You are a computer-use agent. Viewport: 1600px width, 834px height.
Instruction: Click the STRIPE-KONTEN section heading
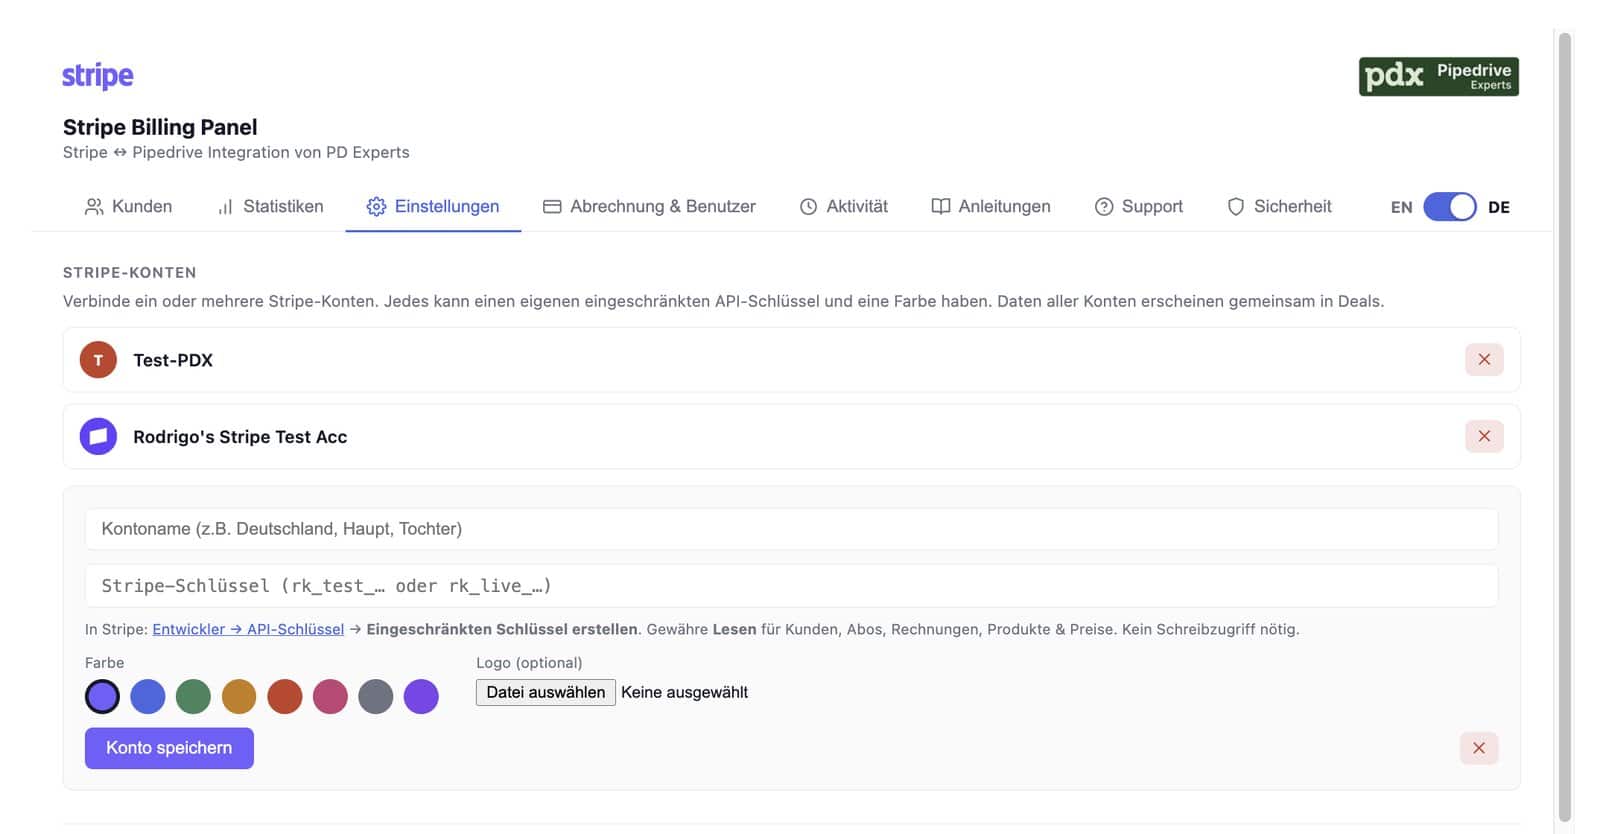130,272
